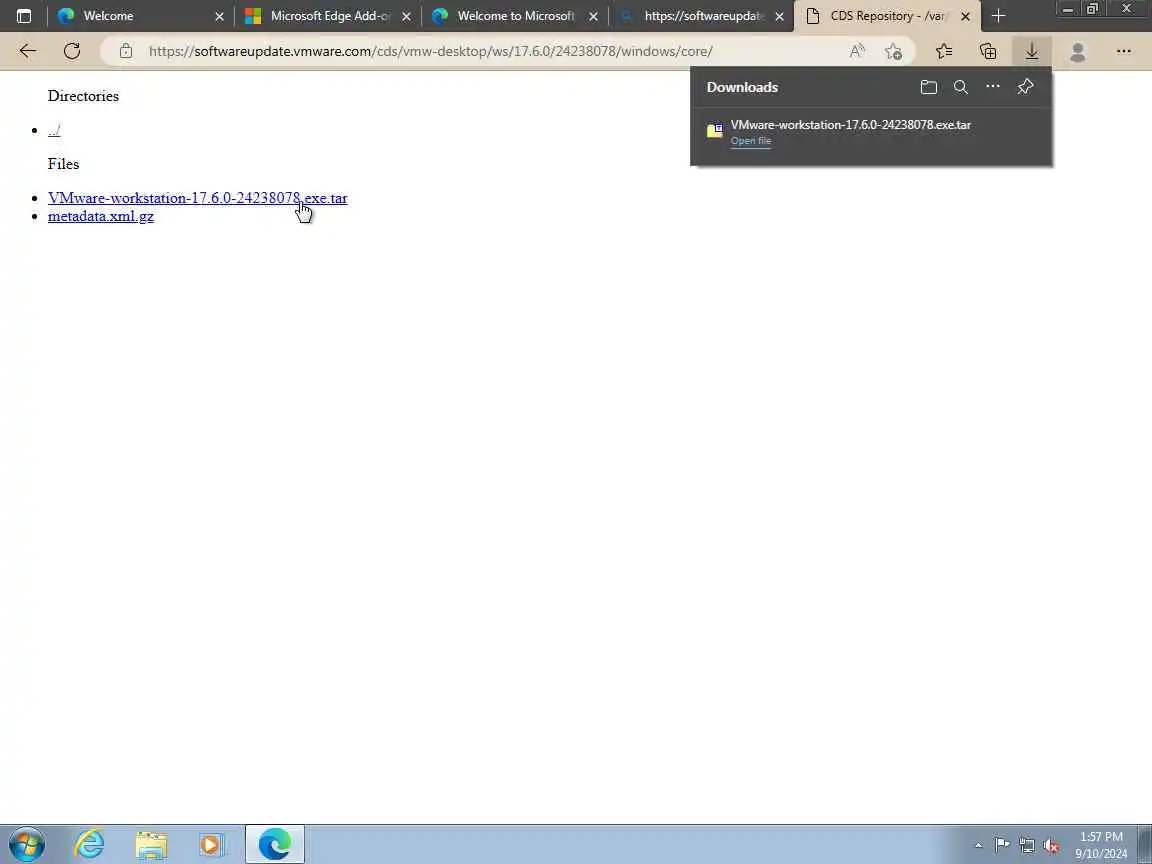This screenshot has height=864, width=1152.
Task: Click the Files heading text
Action: [x=63, y=164]
